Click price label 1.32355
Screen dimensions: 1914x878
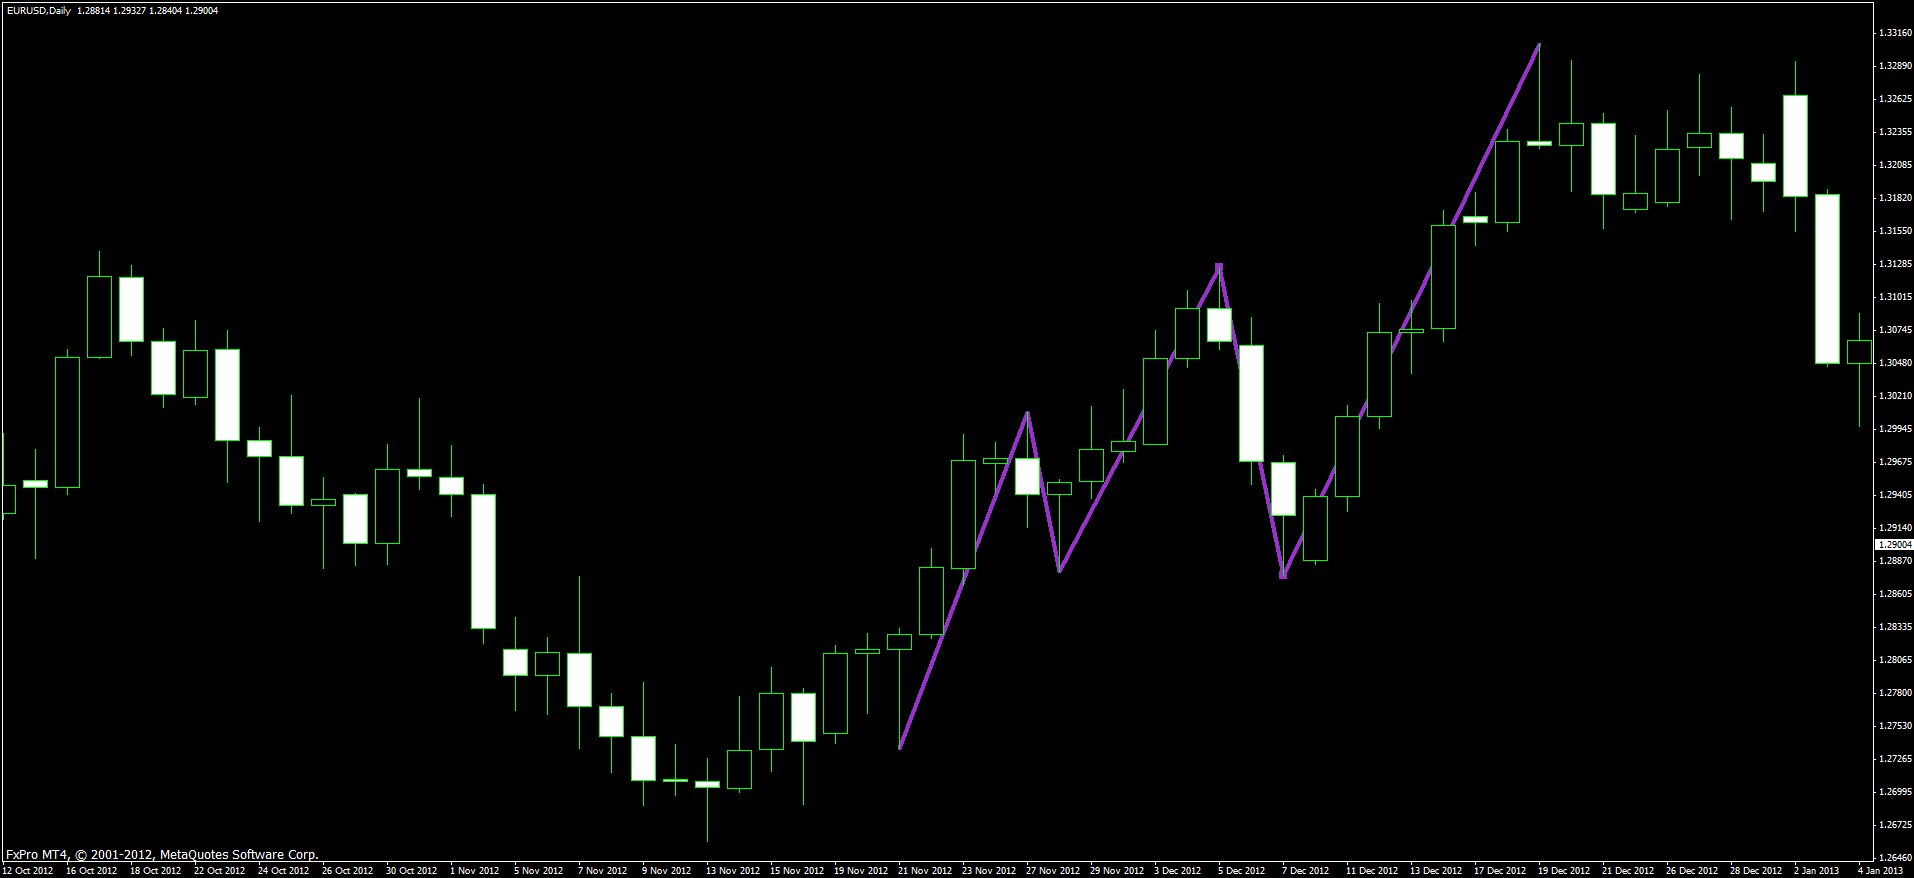pos(1895,132)
